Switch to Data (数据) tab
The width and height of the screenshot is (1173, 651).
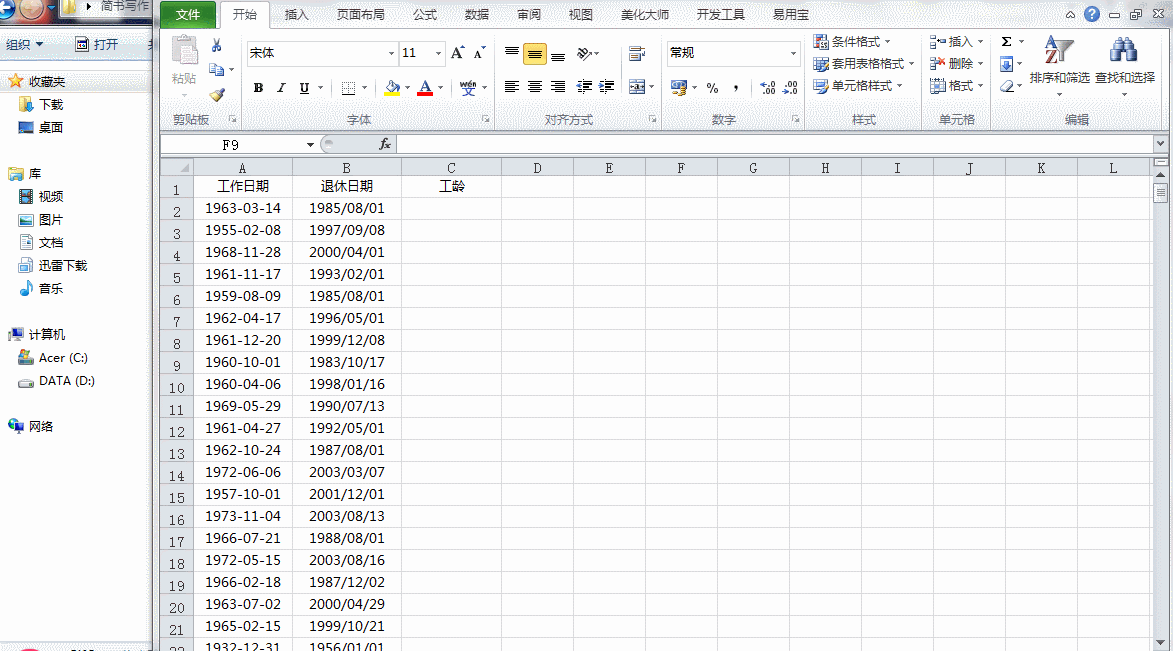[x=477, y=14]
